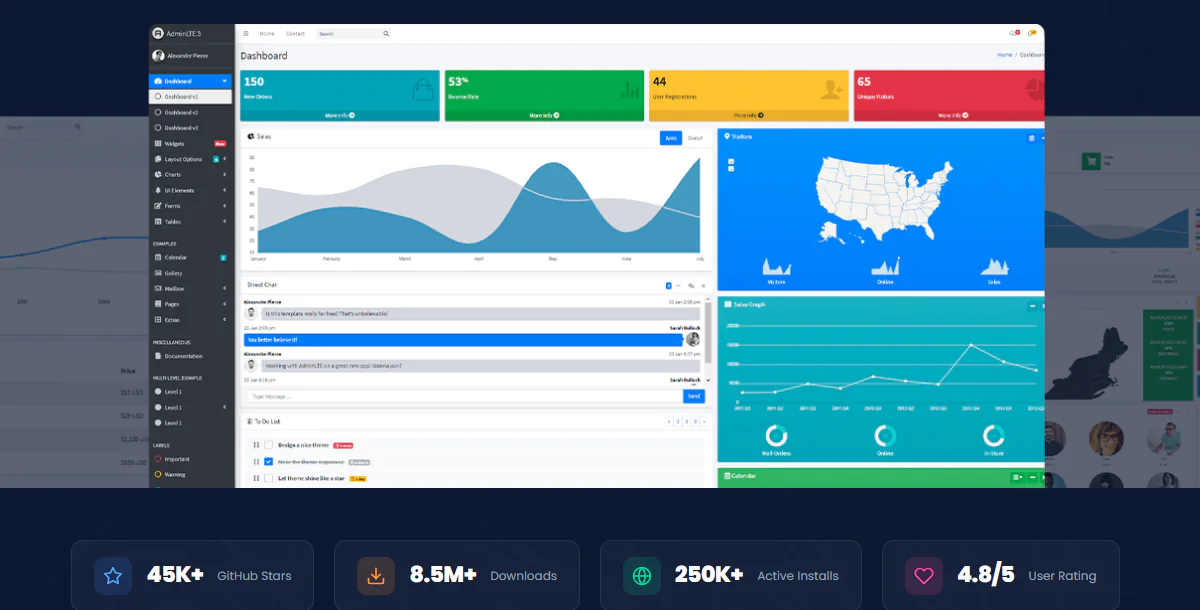1200x610 pixels.
Task: Switch to the Donut tab in Sales
Action: 695,138
